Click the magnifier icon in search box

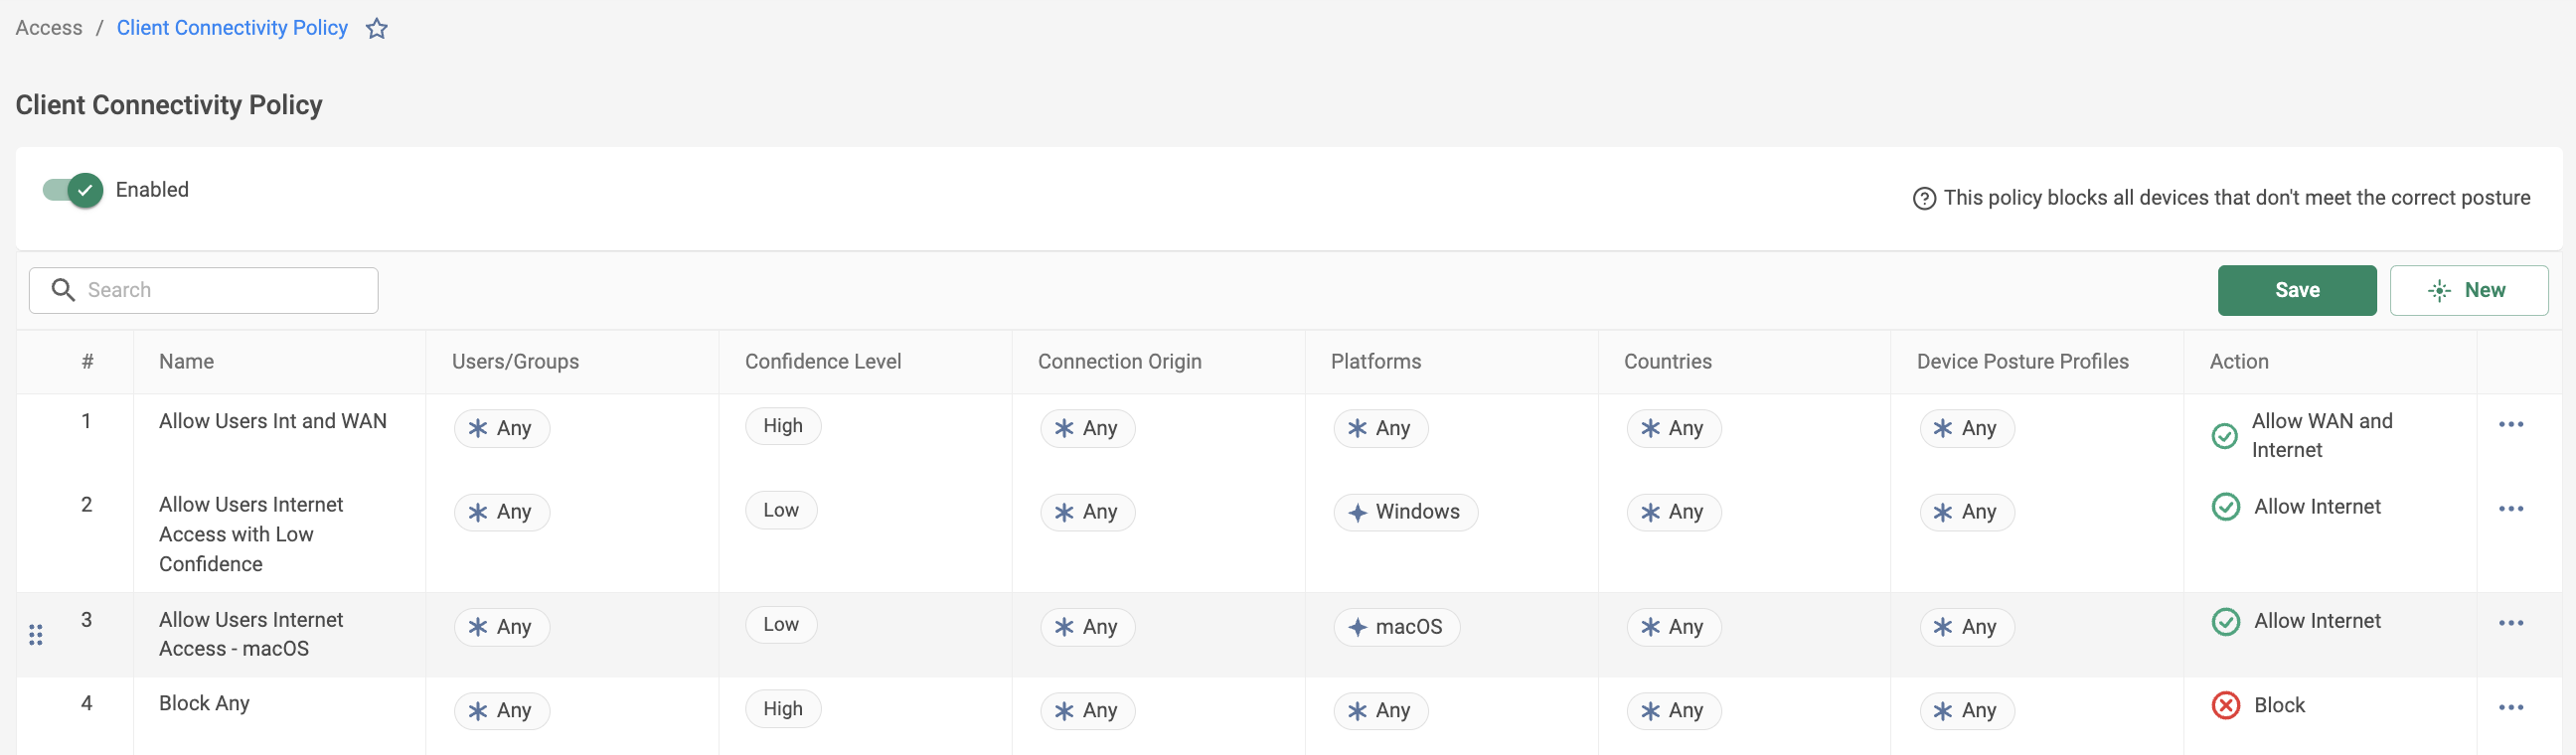(63, 290)
